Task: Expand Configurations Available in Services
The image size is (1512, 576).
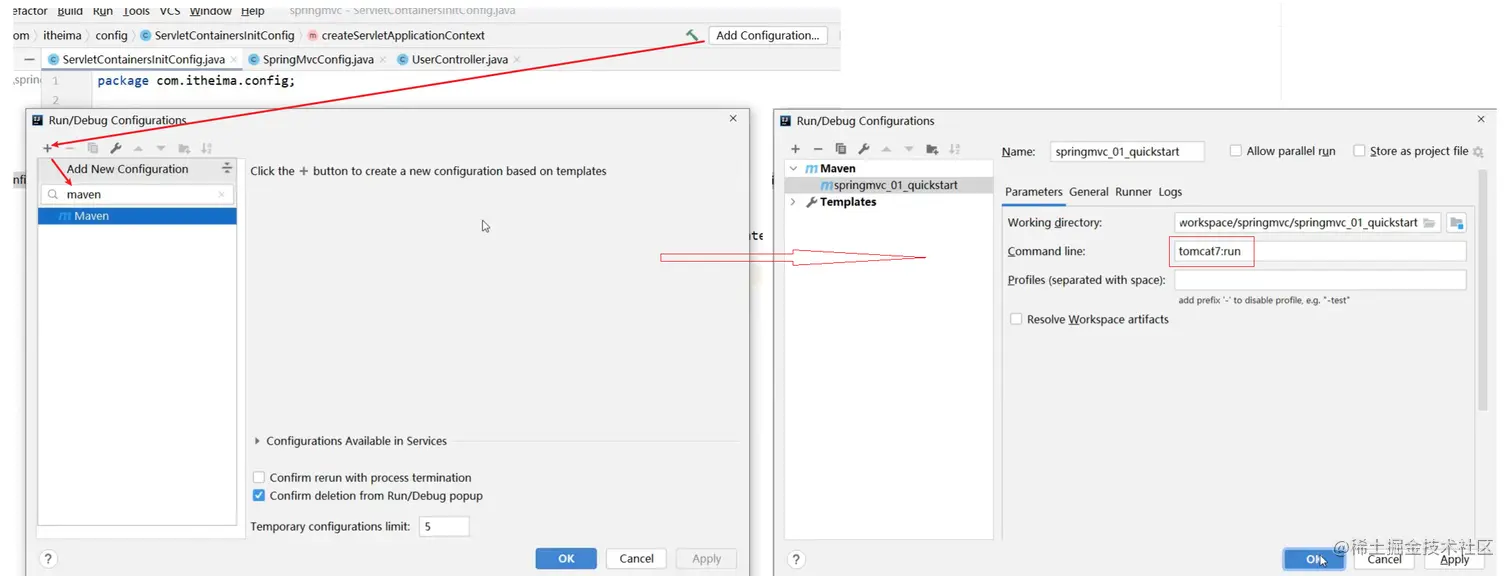Action: coord(258,441)
